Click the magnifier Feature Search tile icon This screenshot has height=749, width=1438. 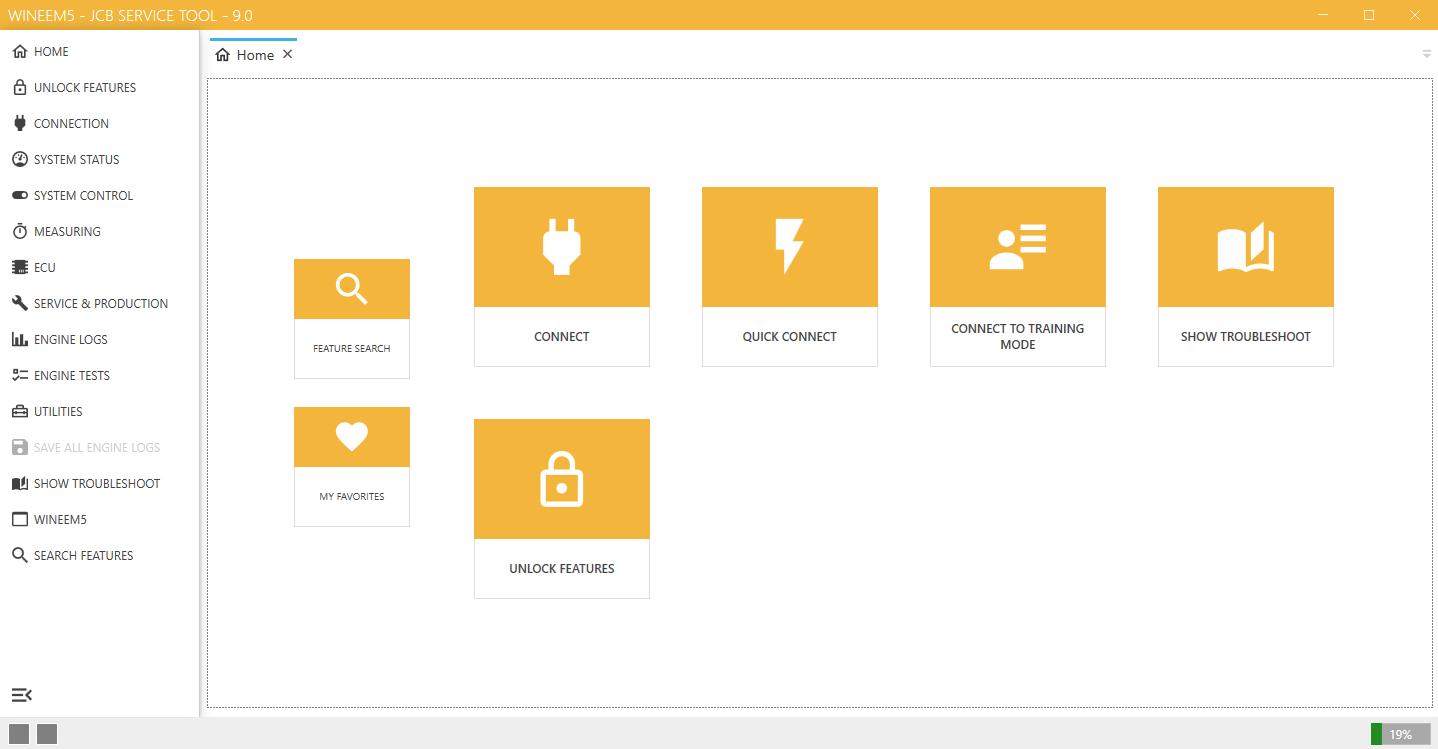(x=351, y=289)
